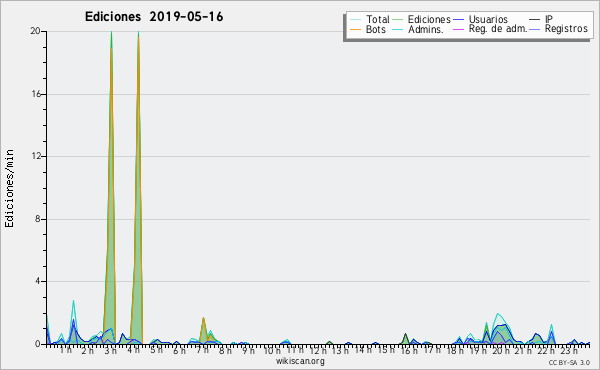Screen dimensions: 600x370
Task: Click the dark green peak near 16 h
Action: point(406,339)
